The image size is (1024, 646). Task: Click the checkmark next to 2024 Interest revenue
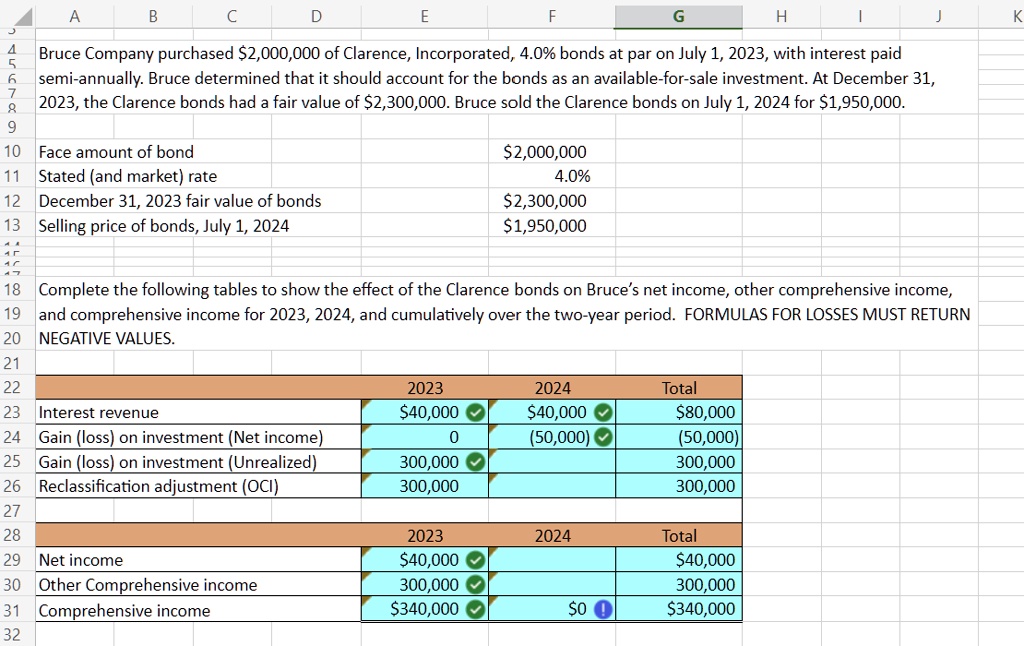click(601, 412)
